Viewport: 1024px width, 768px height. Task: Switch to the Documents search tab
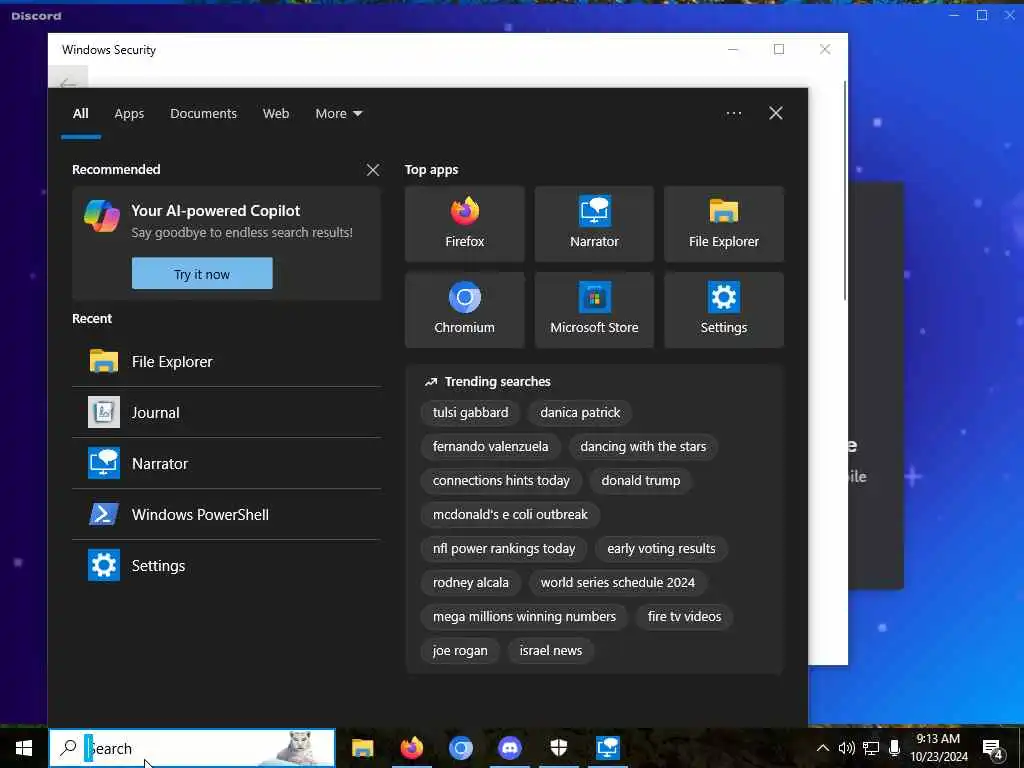pos(203,114)
